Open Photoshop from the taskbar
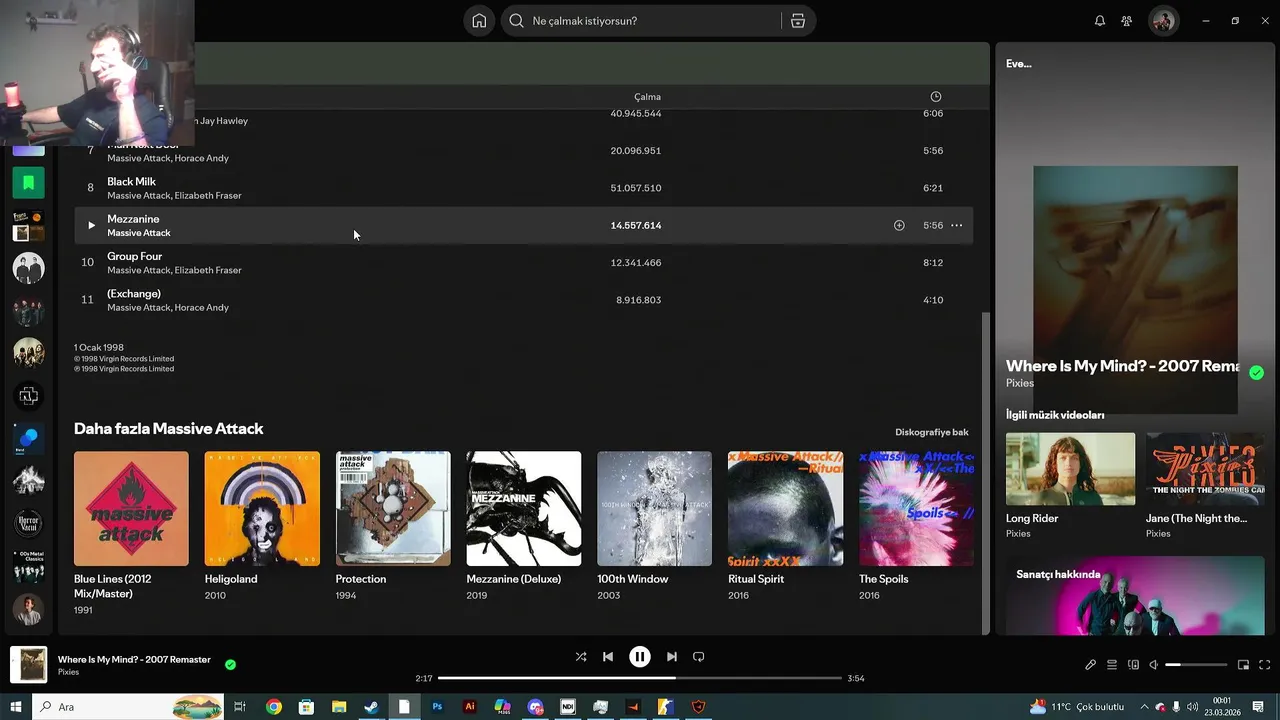The image size is (1280, 720). [437, 707]
